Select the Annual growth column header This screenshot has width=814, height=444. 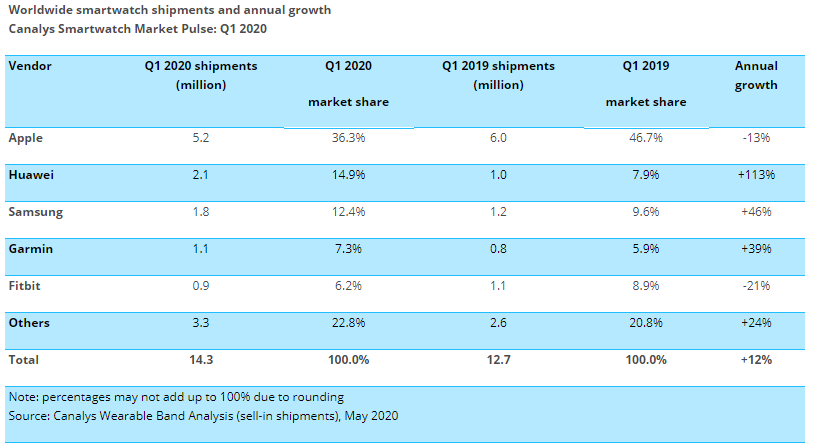click(756, 75)
